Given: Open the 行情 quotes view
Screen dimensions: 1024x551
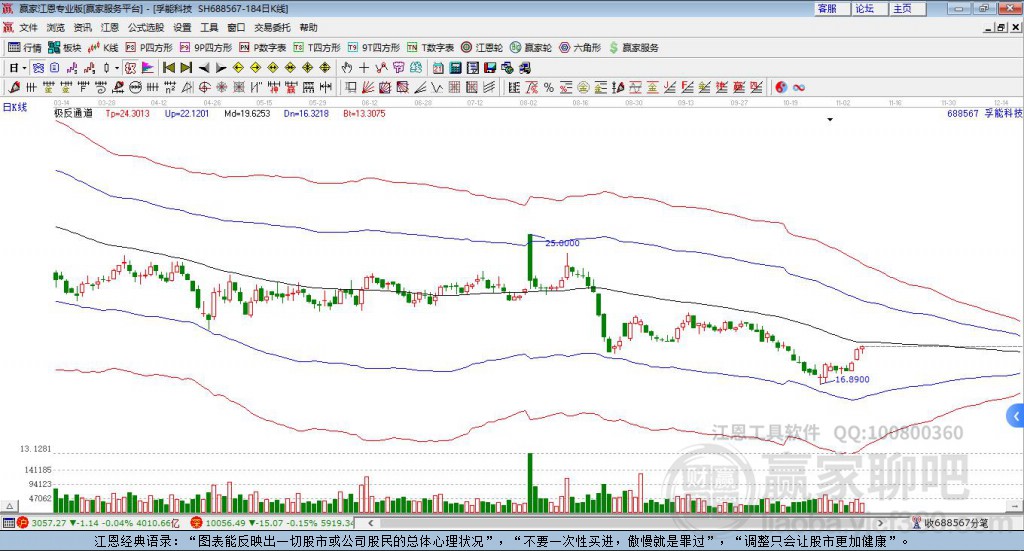Looking at the screenshot, I should point(24,48).
